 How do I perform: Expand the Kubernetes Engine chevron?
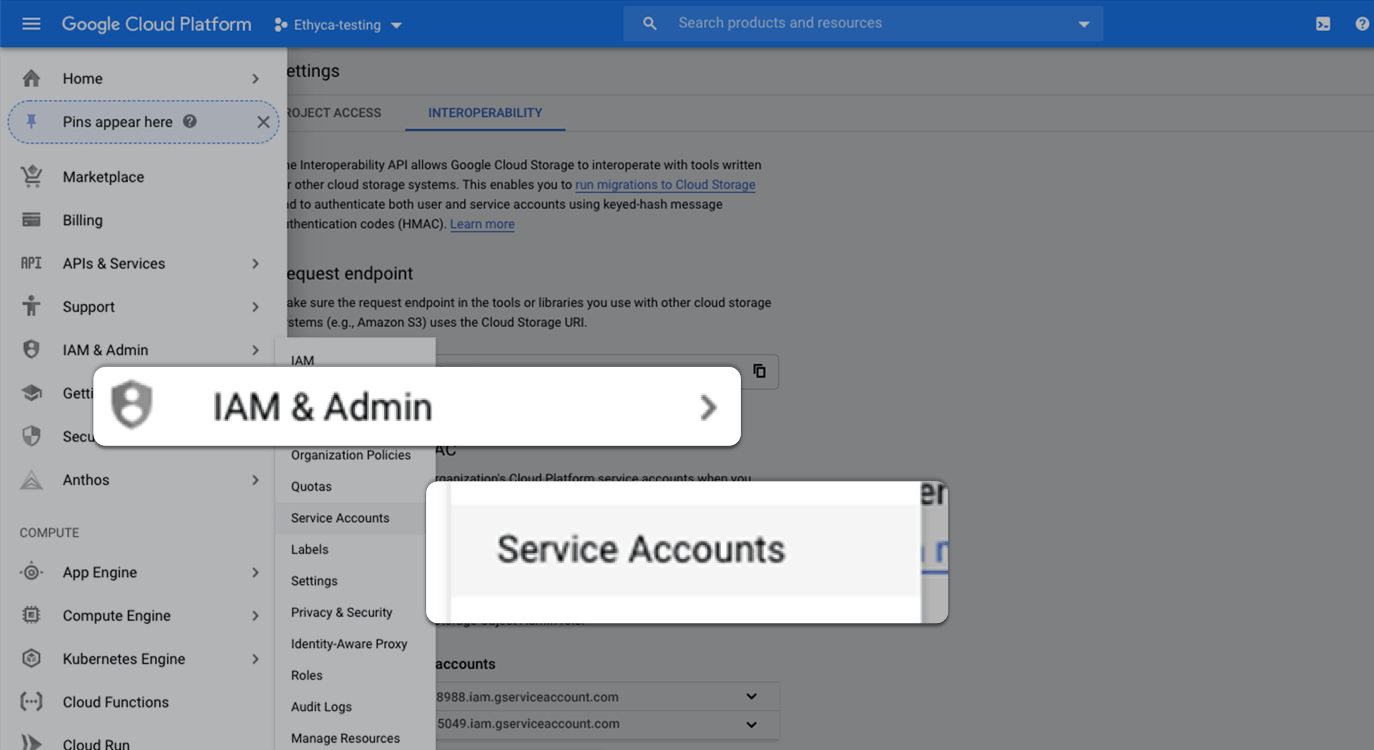[x=256, y=659]
